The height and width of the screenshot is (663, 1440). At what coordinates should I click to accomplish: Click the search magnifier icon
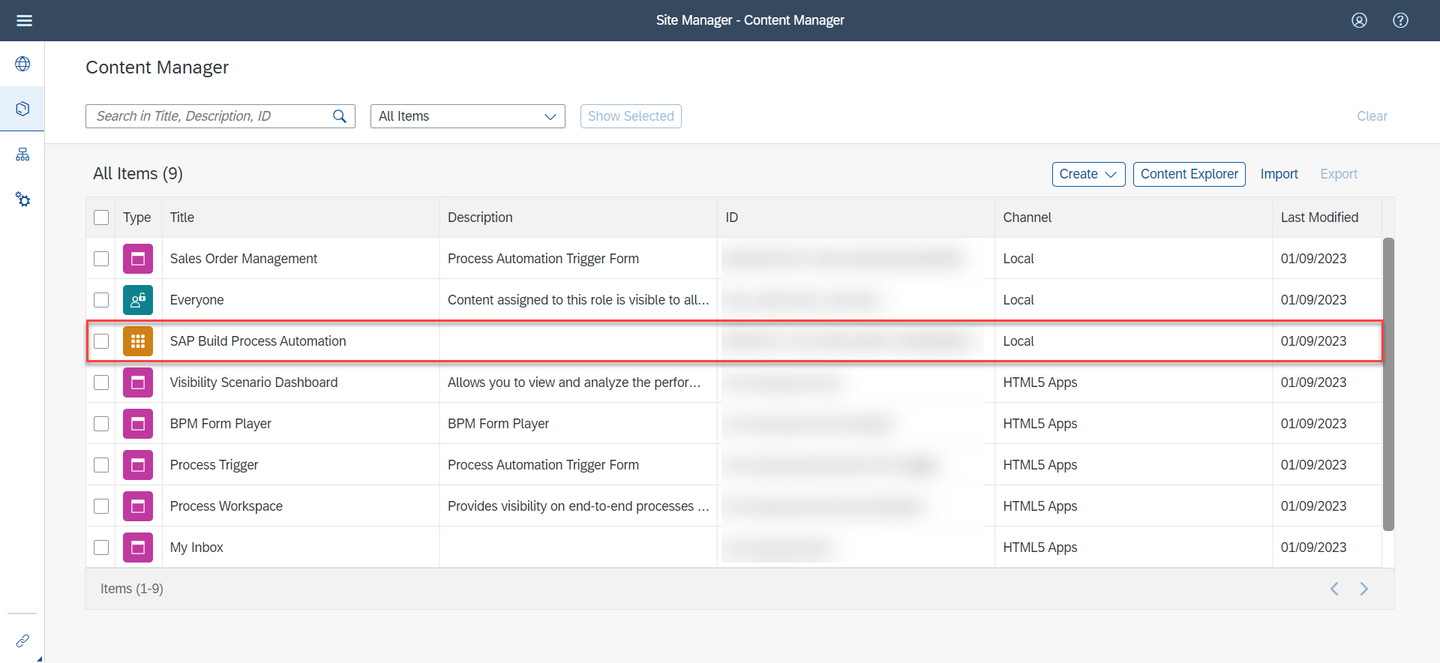(340, 116)
